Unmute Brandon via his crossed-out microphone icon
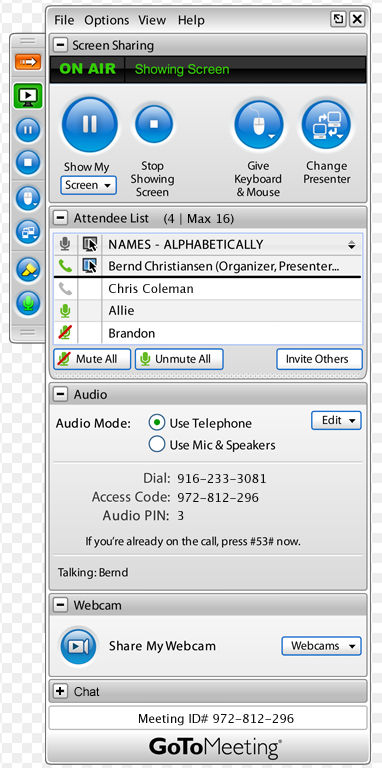The image size is (382, 768). click(x=65, y=333)
